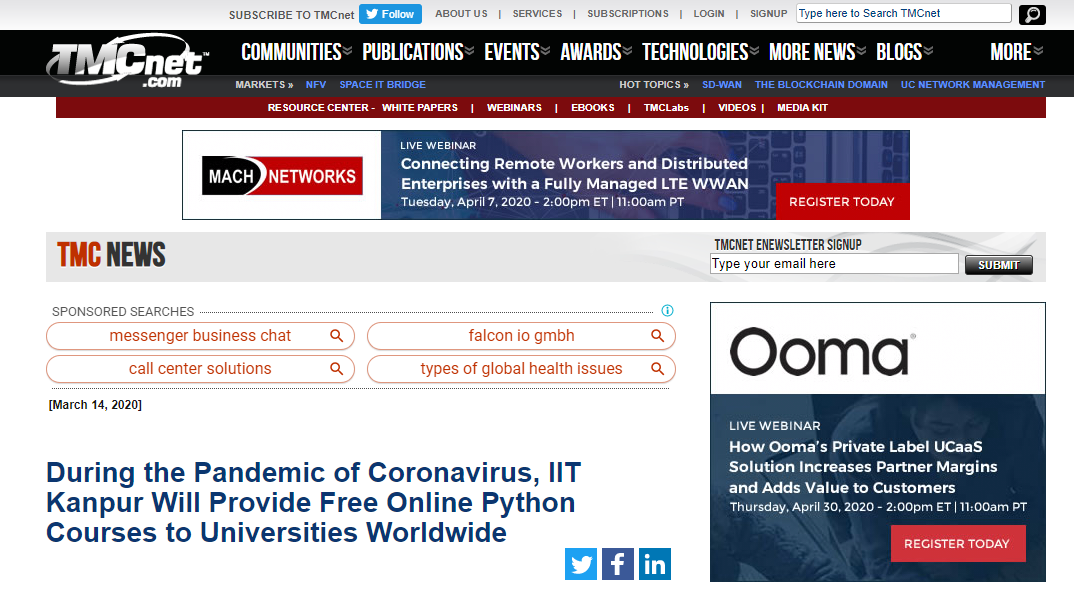Click Register Today in Ooma ad
The height and width of the screenshot is (590, 1074).
point(958,543)
